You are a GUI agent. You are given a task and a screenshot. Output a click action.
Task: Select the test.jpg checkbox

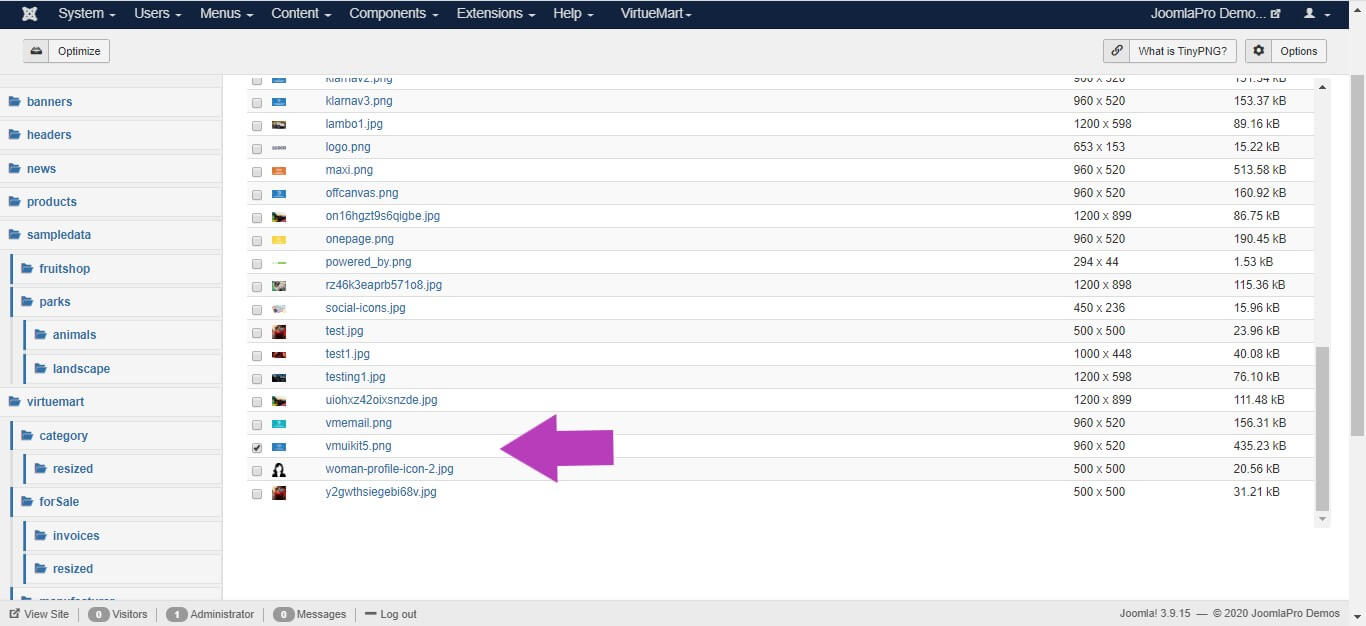(x=257, y=332)
